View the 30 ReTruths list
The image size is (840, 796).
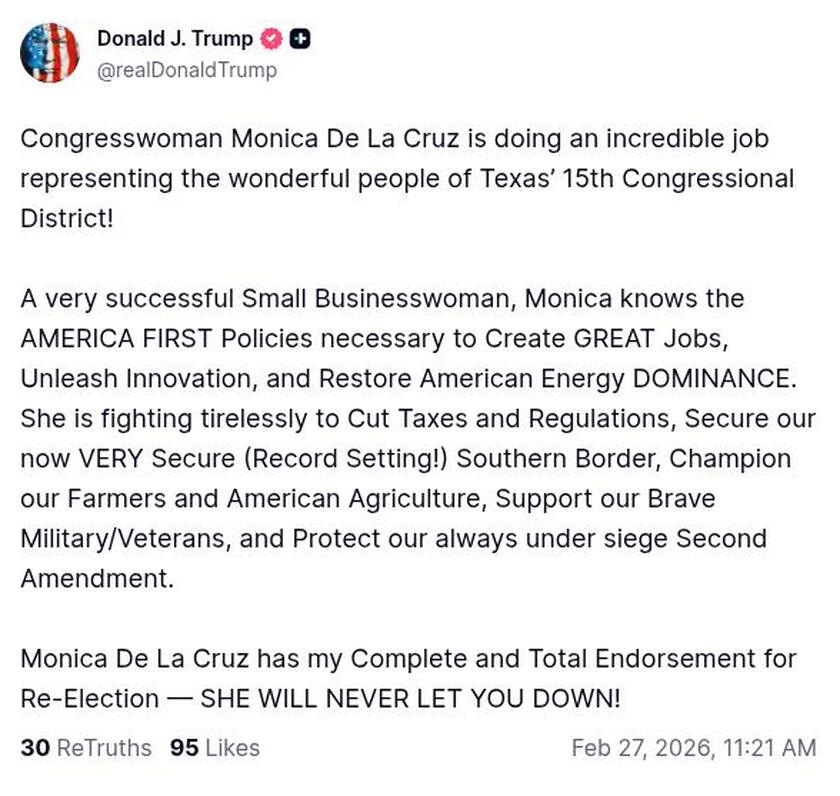point(86,748)
